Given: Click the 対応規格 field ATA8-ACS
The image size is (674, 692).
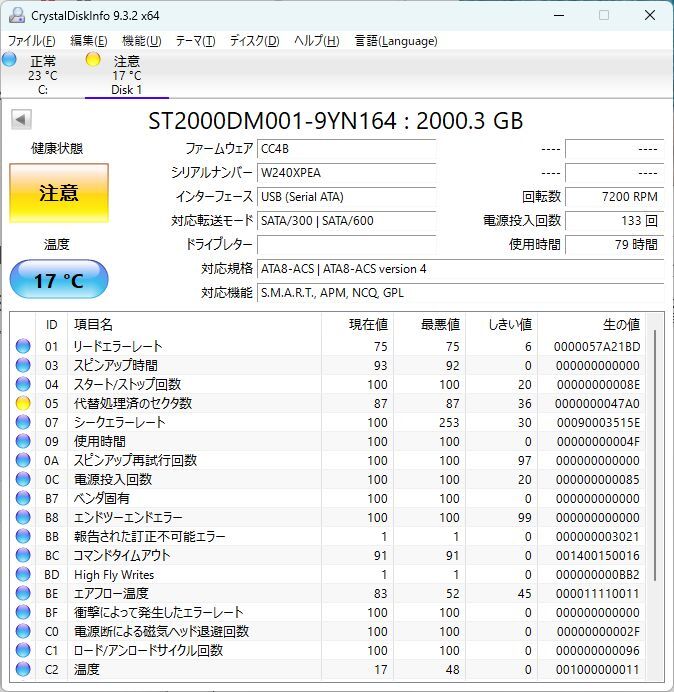Looking at the screenshot, I should tap(460, 269).
